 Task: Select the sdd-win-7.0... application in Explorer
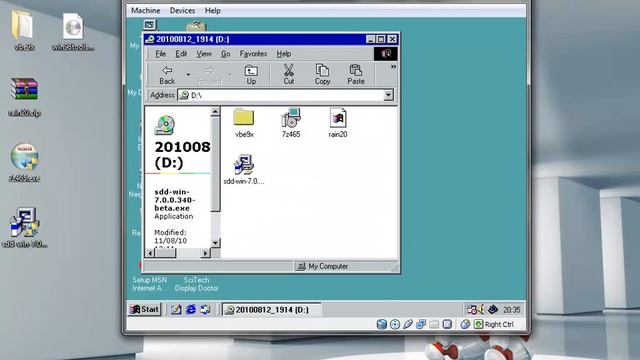244,170
